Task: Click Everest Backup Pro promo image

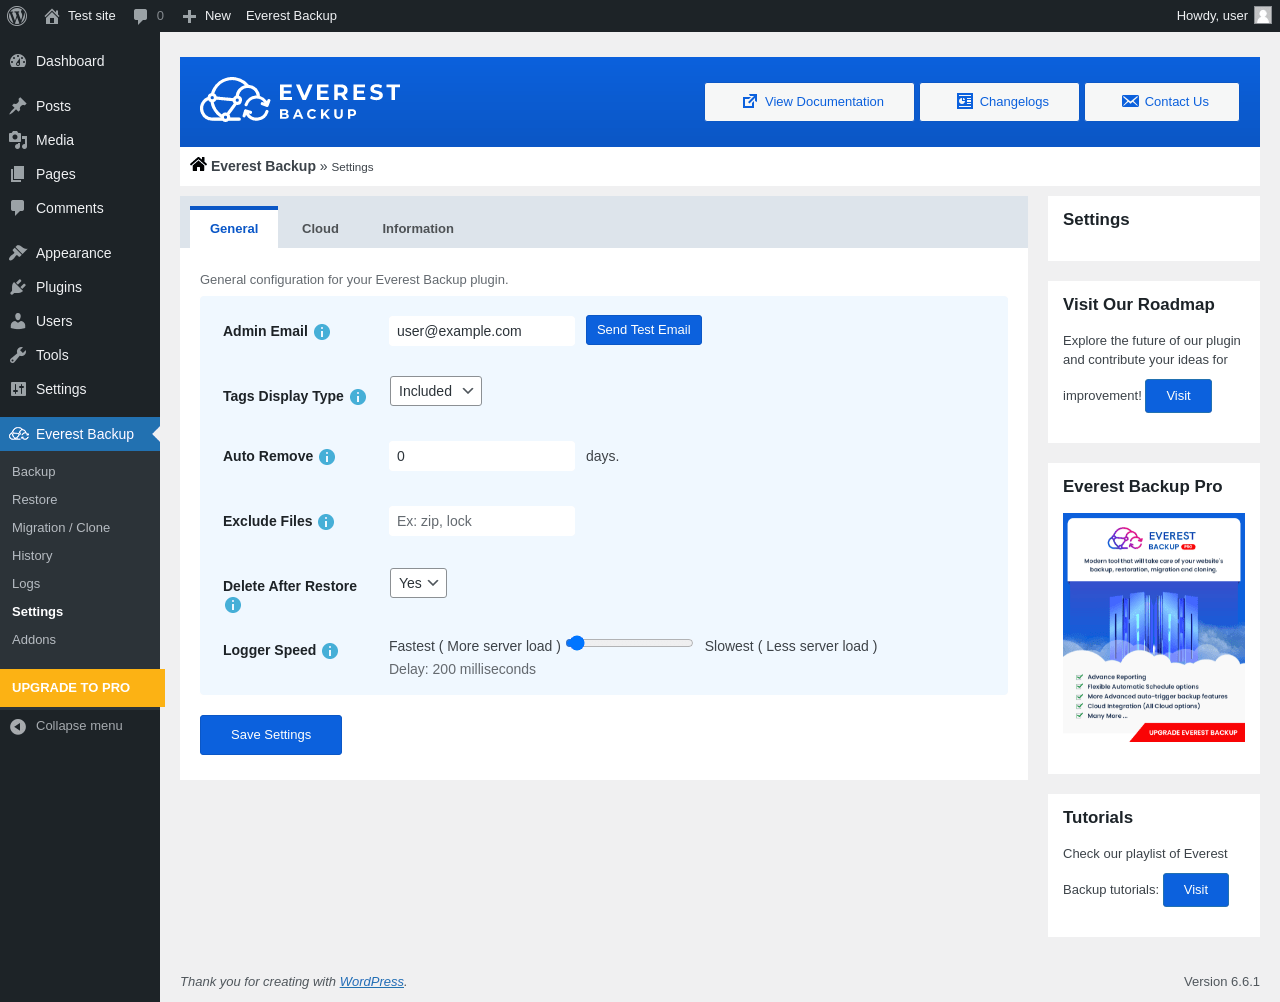Action: (1154, 628)
